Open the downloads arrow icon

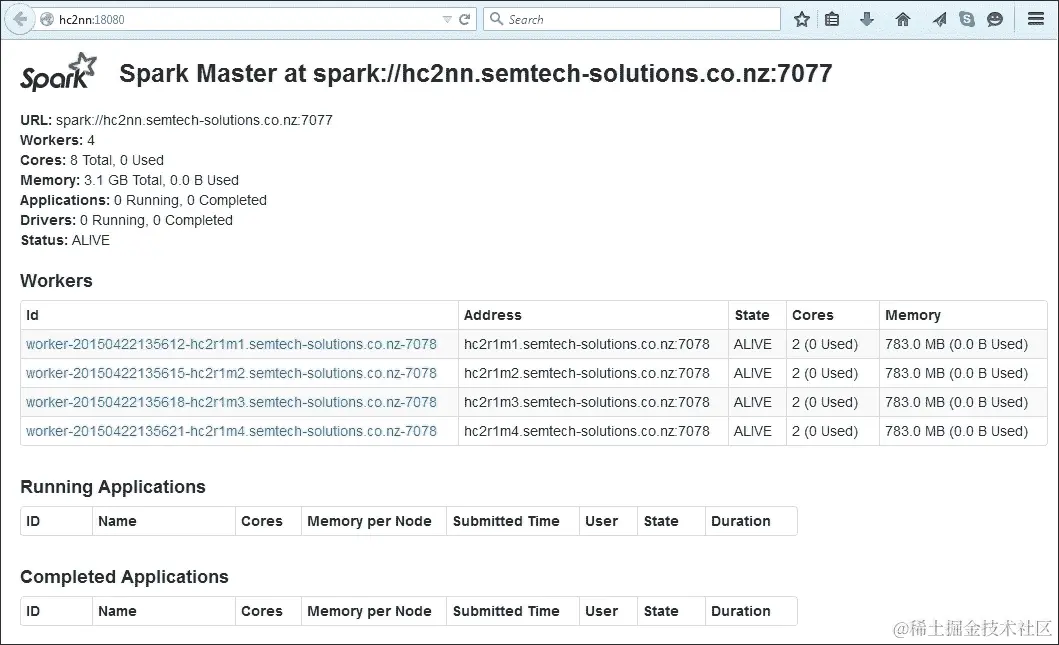867,19
